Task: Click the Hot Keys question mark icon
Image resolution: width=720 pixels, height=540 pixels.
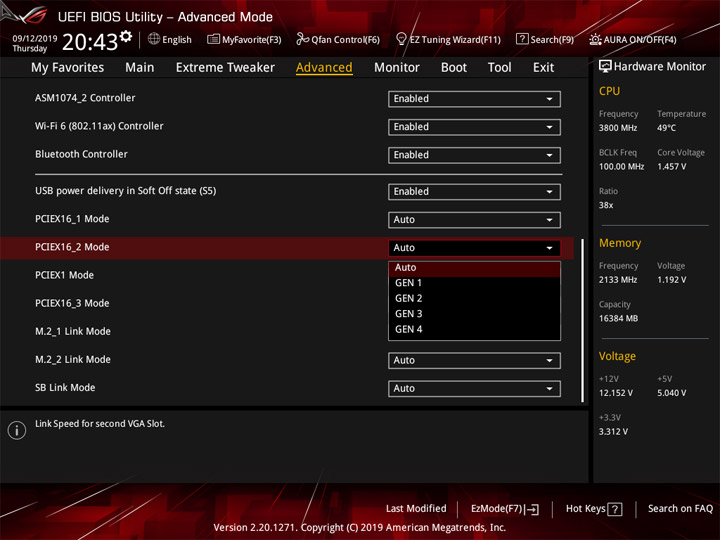Action: pyautogui.click(x=614, y=509)
